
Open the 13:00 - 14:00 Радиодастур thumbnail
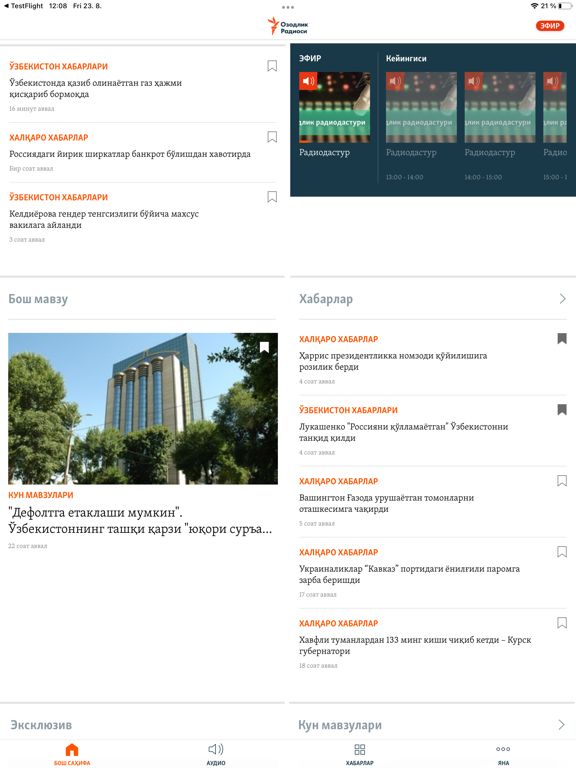(x=421, y=107)
